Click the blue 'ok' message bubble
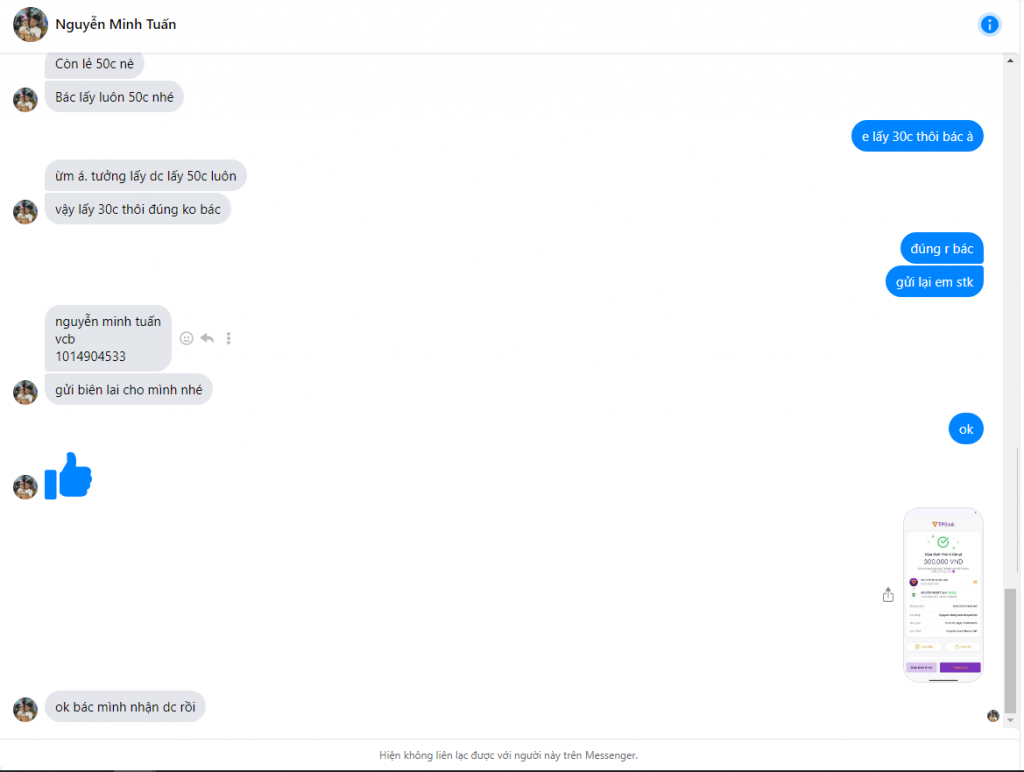The image size is (1024, 772). [966, 429]
